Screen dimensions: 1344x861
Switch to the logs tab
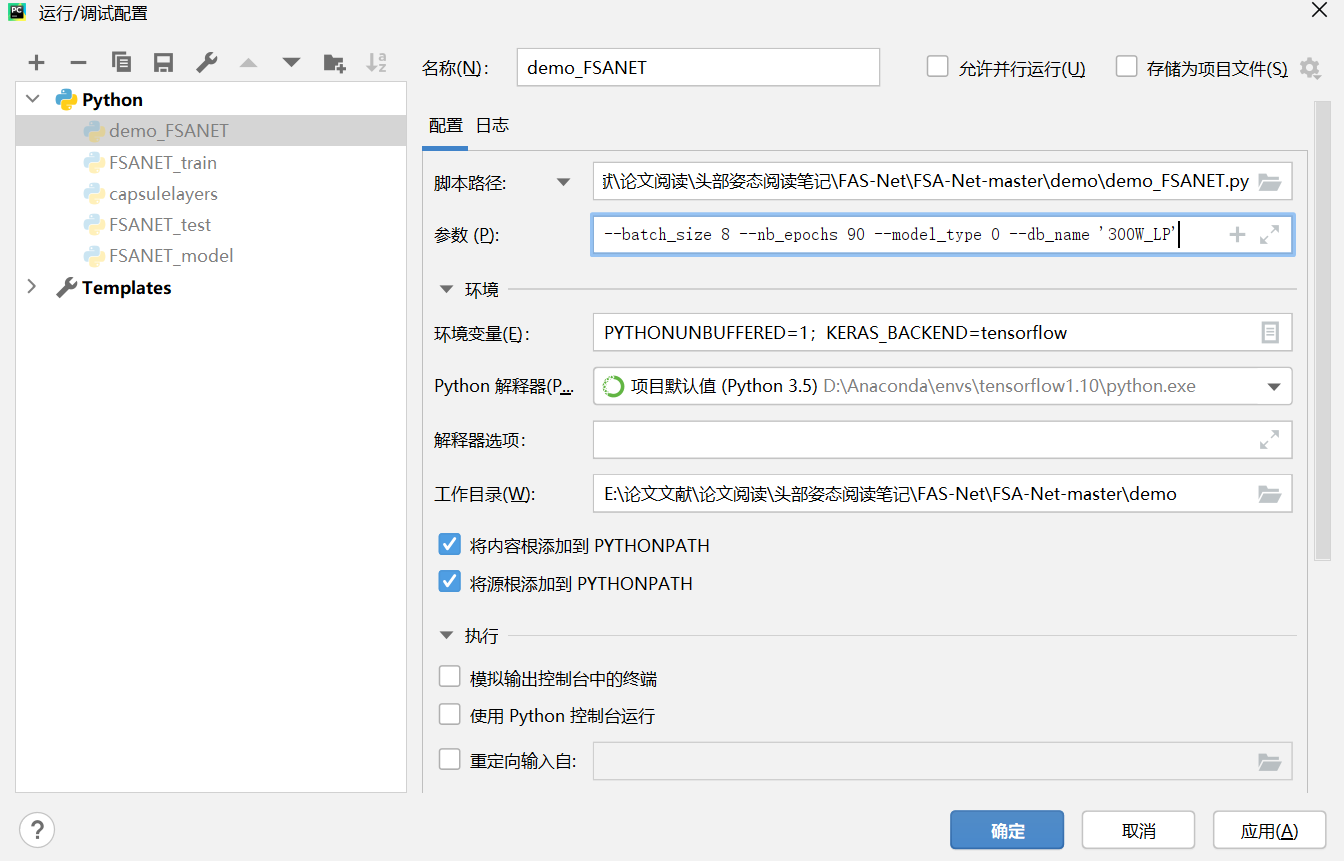click(492, 124)
